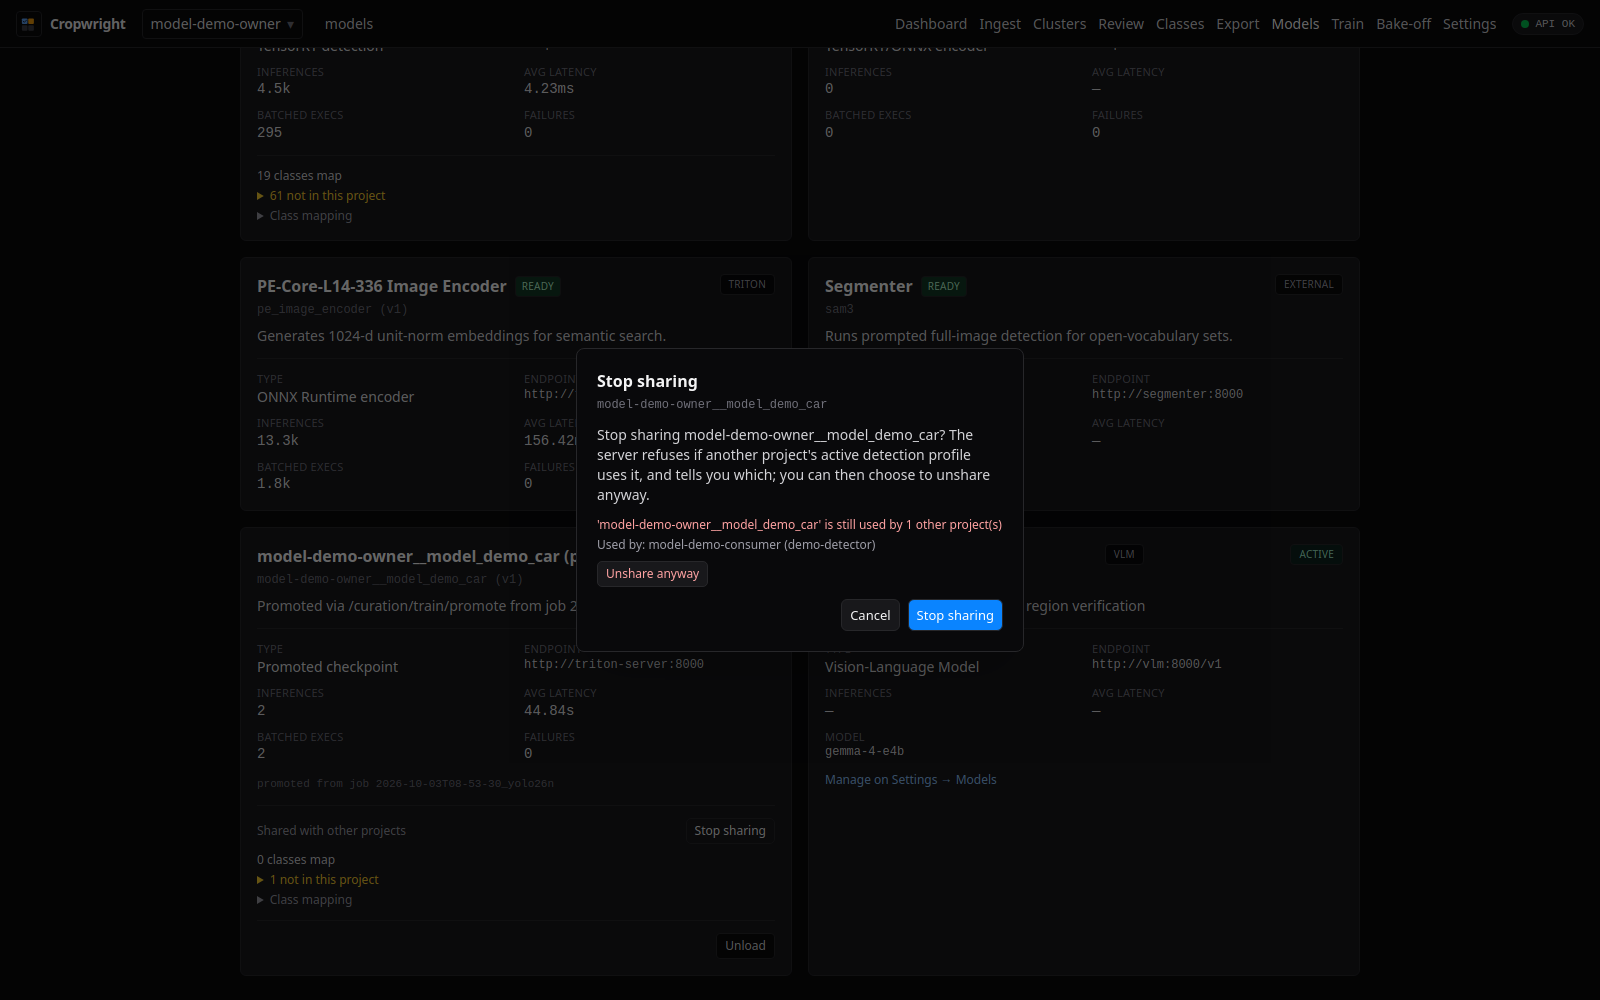Click the VLM badge

tap(1124, 555)
